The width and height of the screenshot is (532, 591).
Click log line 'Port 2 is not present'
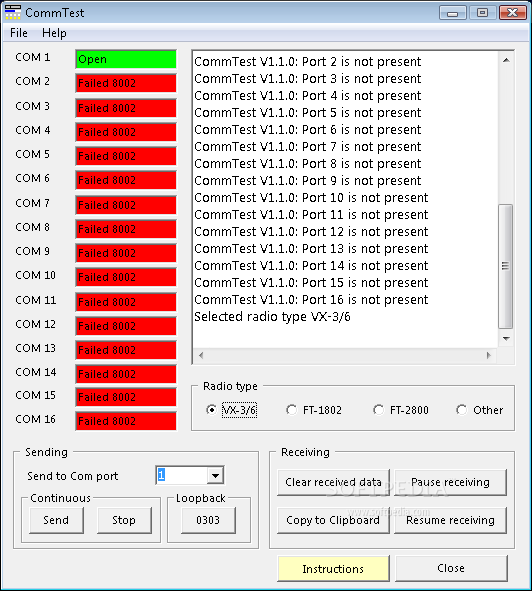tap(308, 61)
